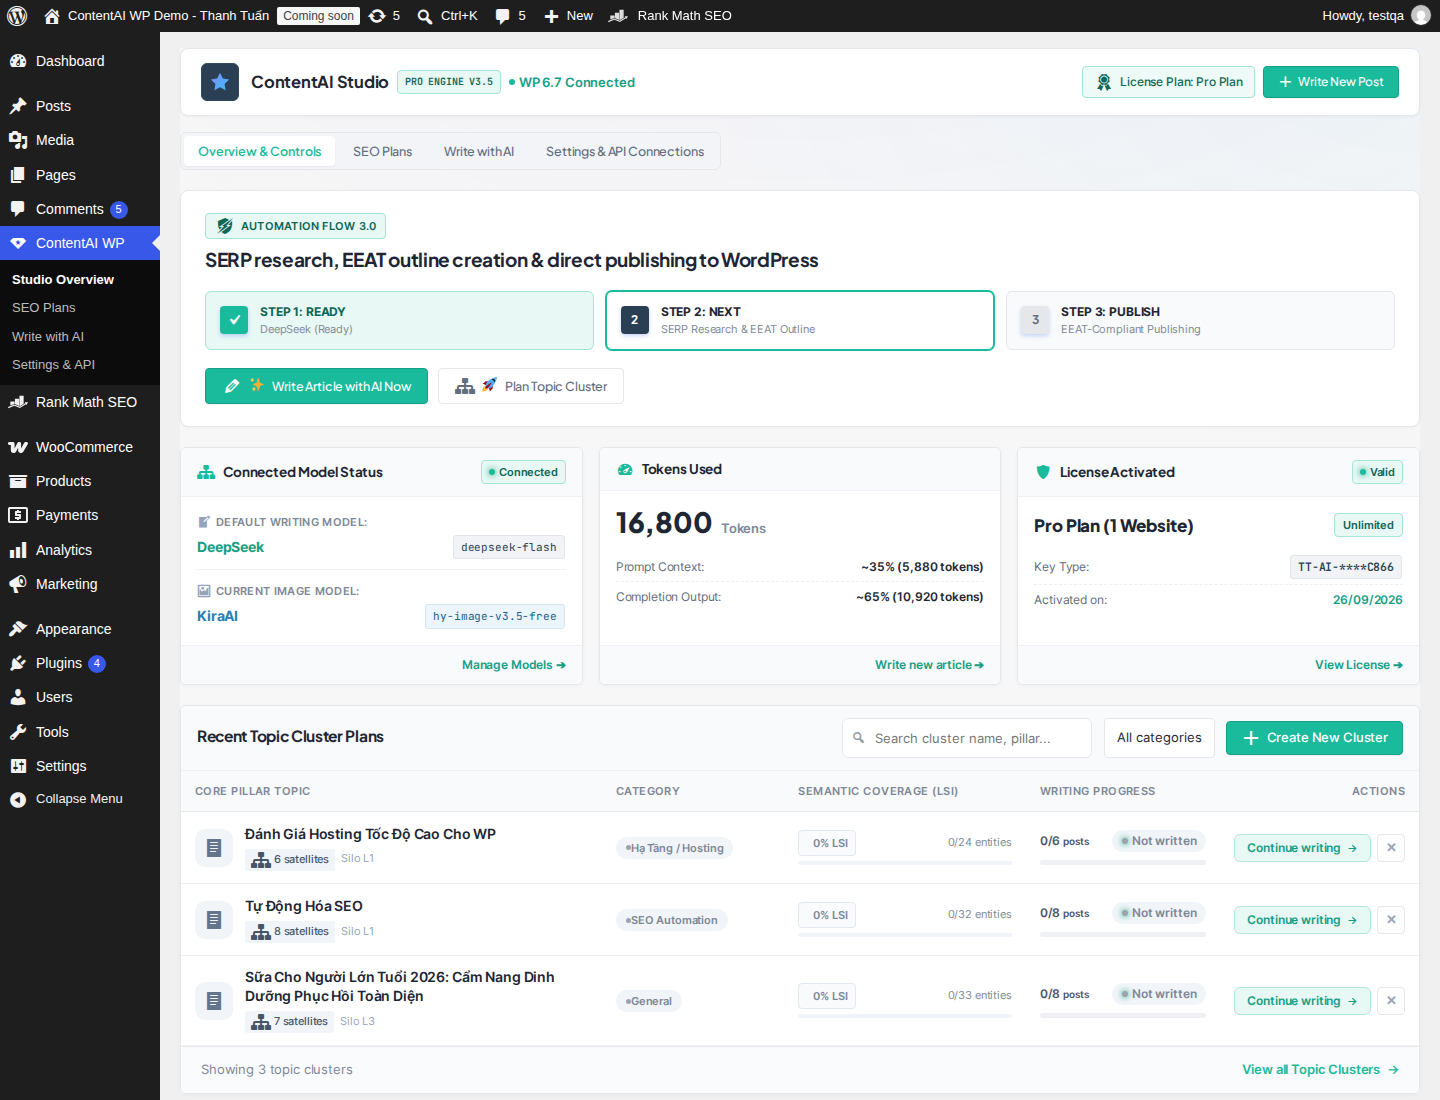
Task: Switch to the SEO Plans tab
Action: point(382,152)
